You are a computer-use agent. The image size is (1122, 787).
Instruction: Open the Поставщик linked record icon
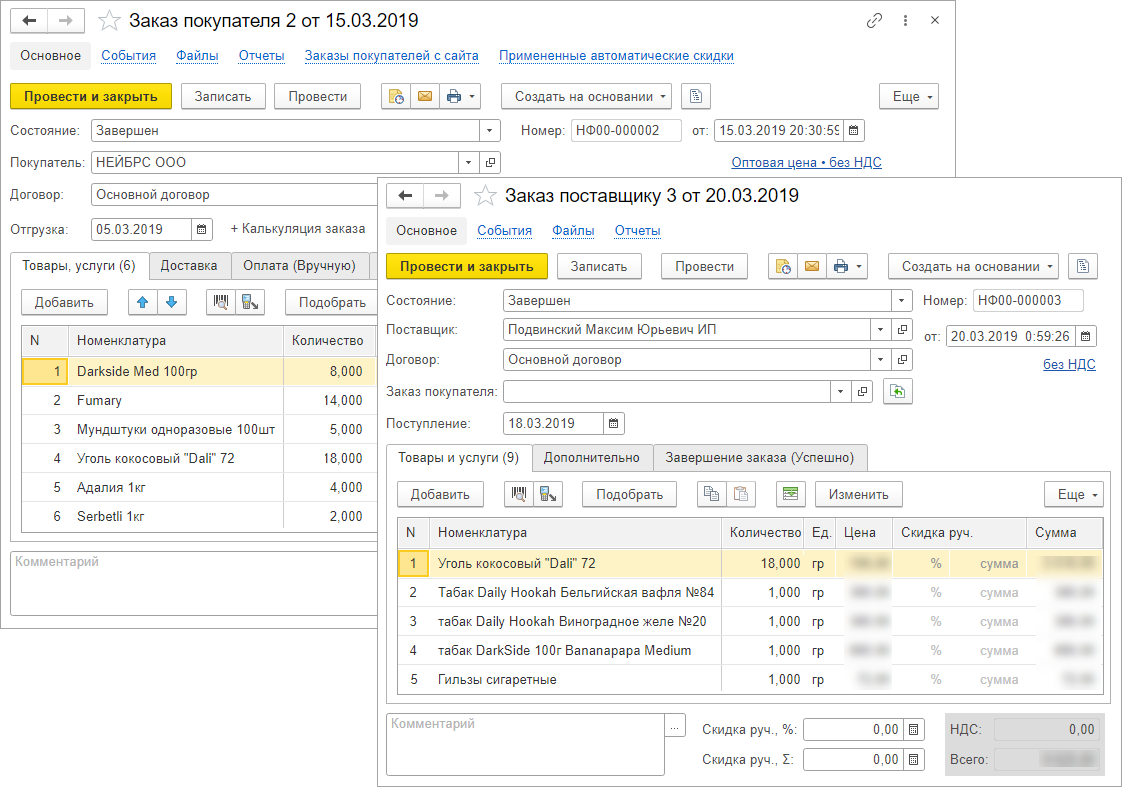pos(902,330)
